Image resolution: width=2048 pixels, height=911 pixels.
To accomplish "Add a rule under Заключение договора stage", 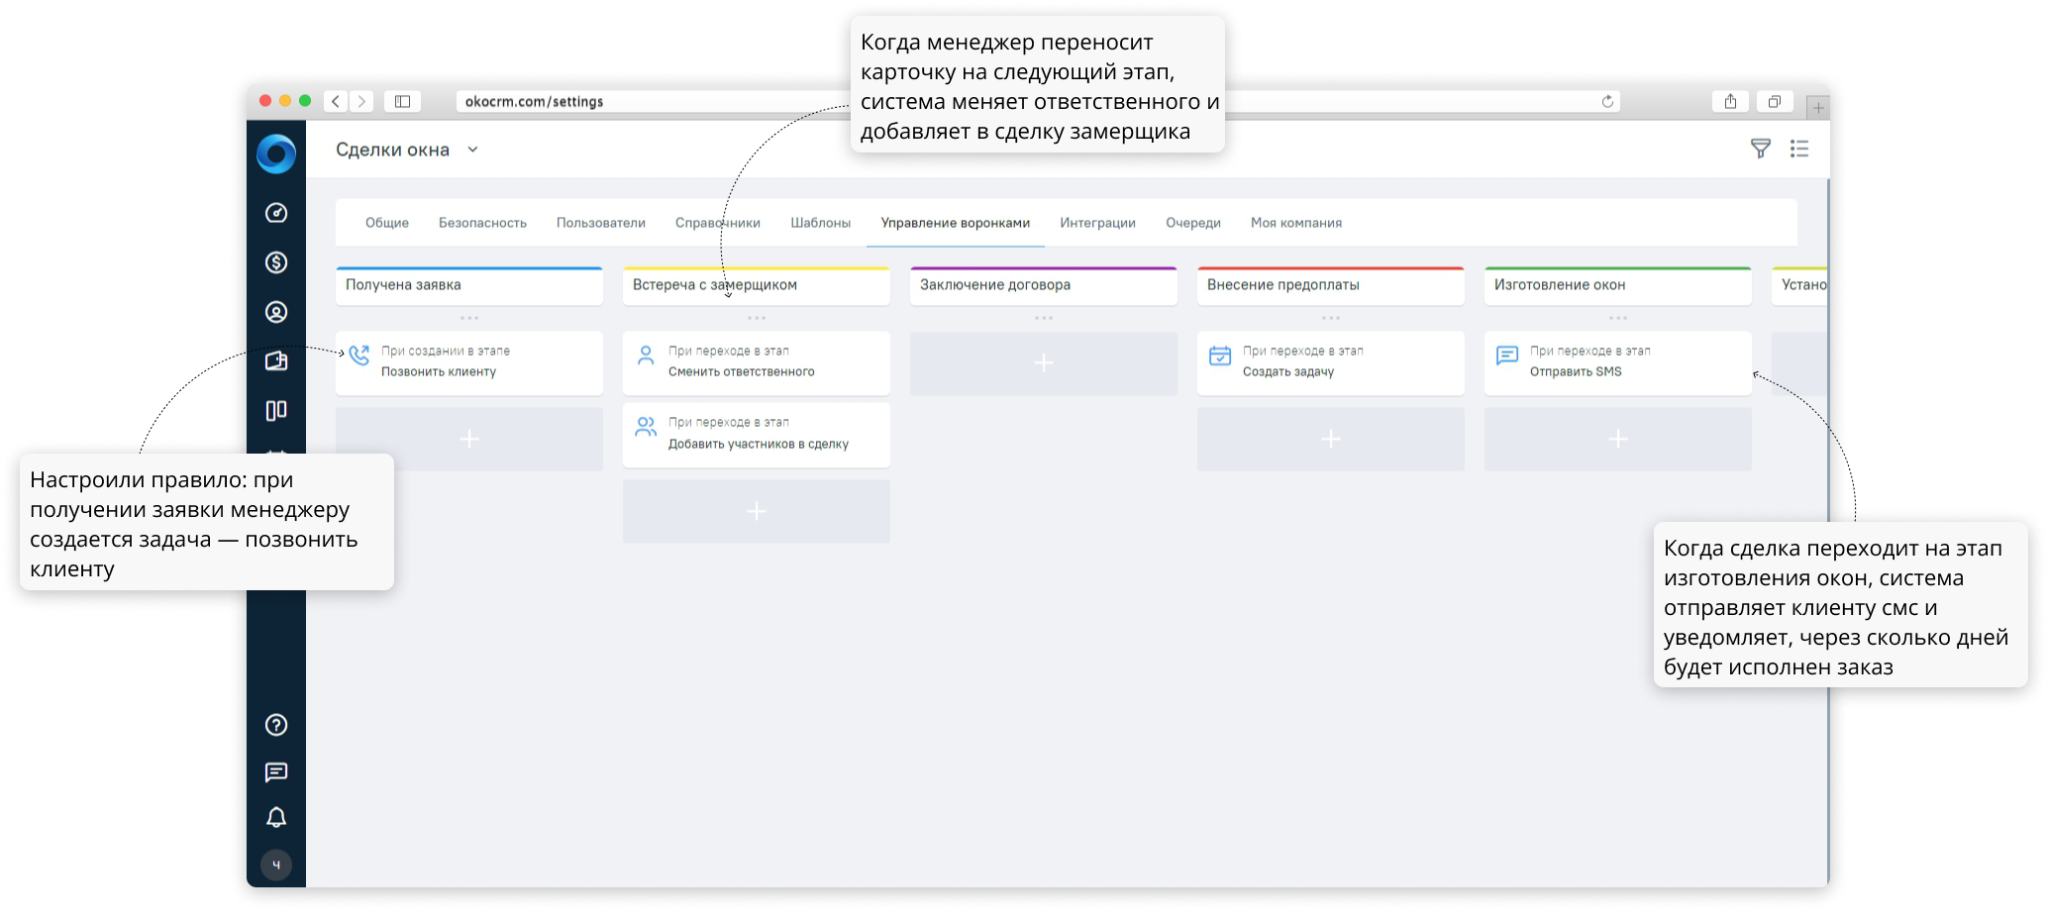I will click(x=1044, y=363).
